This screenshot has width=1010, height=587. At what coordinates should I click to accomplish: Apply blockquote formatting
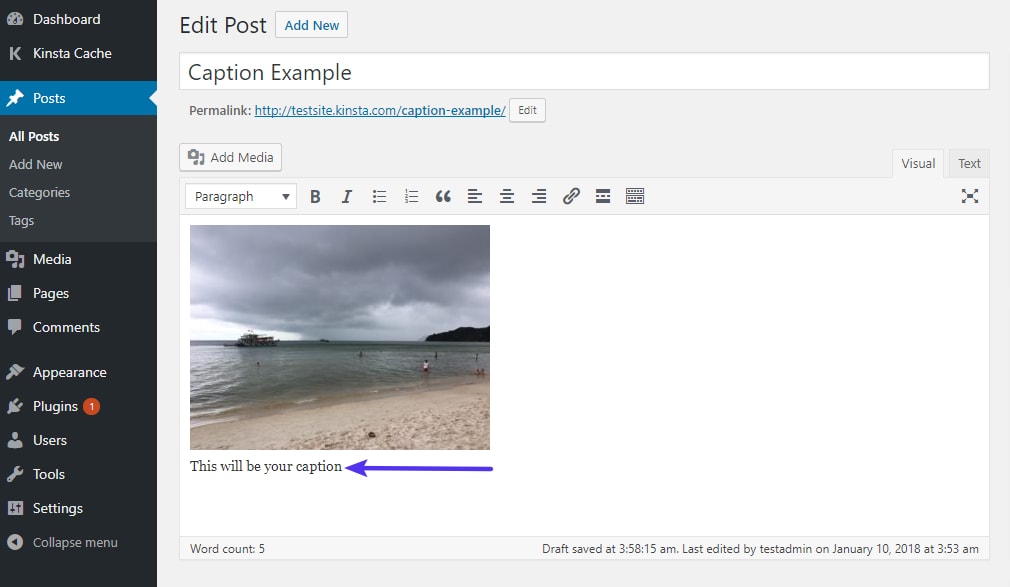click(443, 197)
